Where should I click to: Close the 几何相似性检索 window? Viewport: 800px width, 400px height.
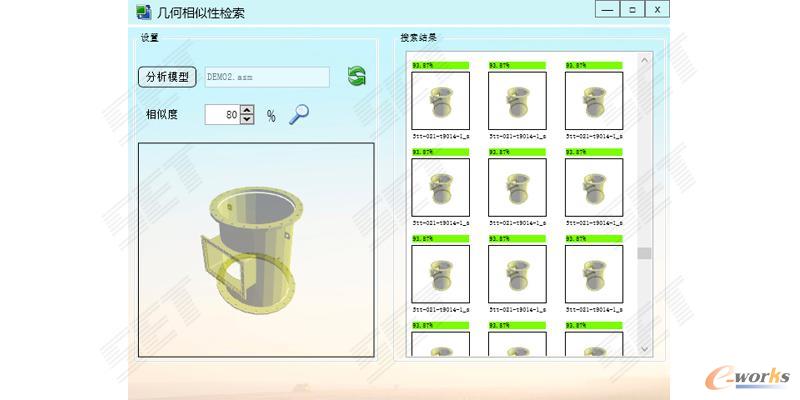(x=657, y=9)
